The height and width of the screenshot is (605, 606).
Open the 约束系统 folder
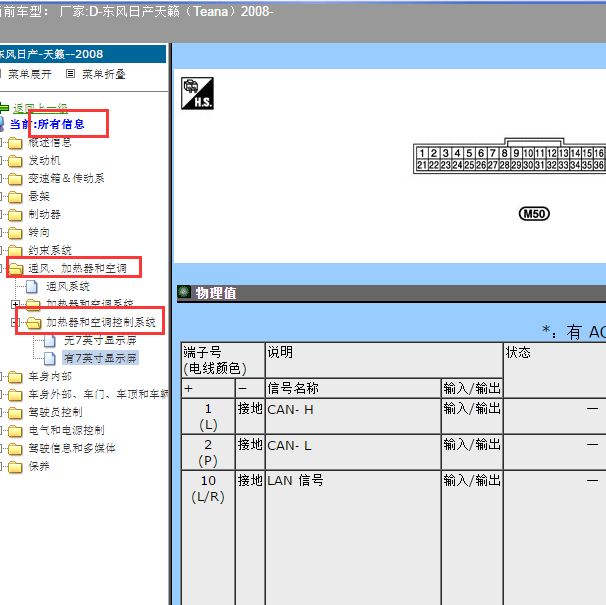point(50,251)
